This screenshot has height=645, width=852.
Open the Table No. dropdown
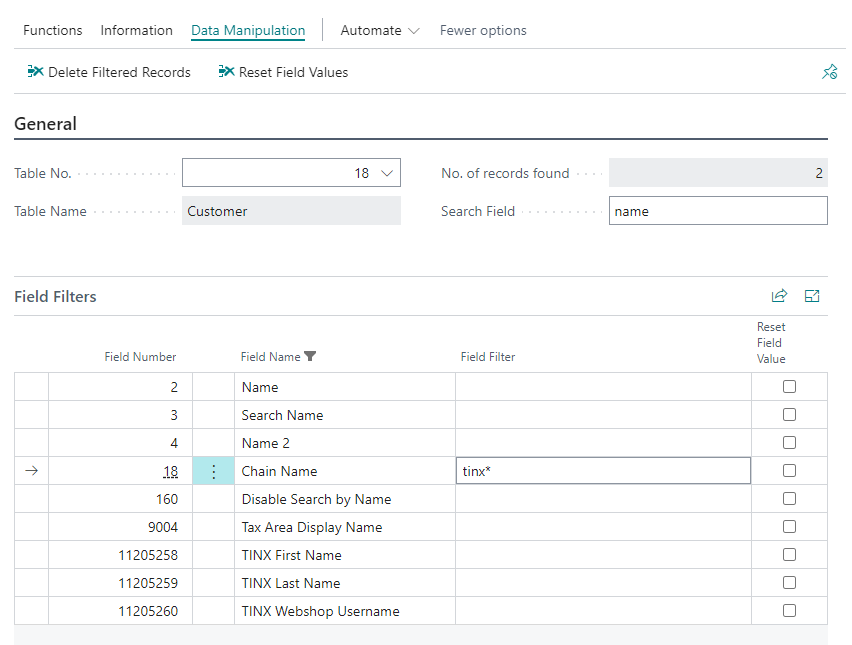tap(389, 173)
